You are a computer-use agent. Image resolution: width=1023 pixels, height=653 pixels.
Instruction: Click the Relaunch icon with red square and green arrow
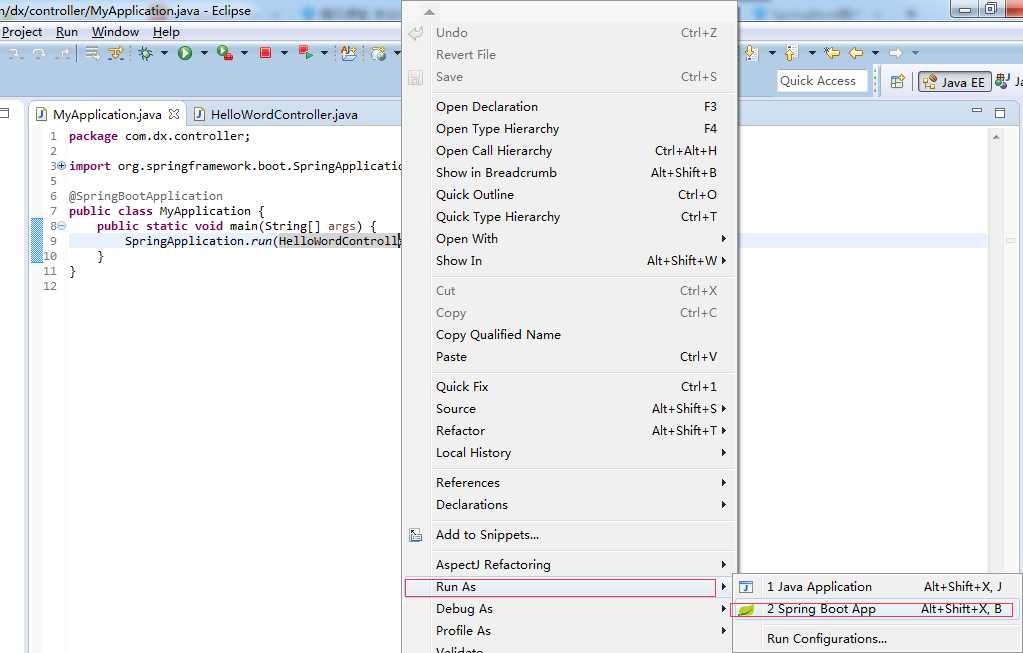point(305,53)
